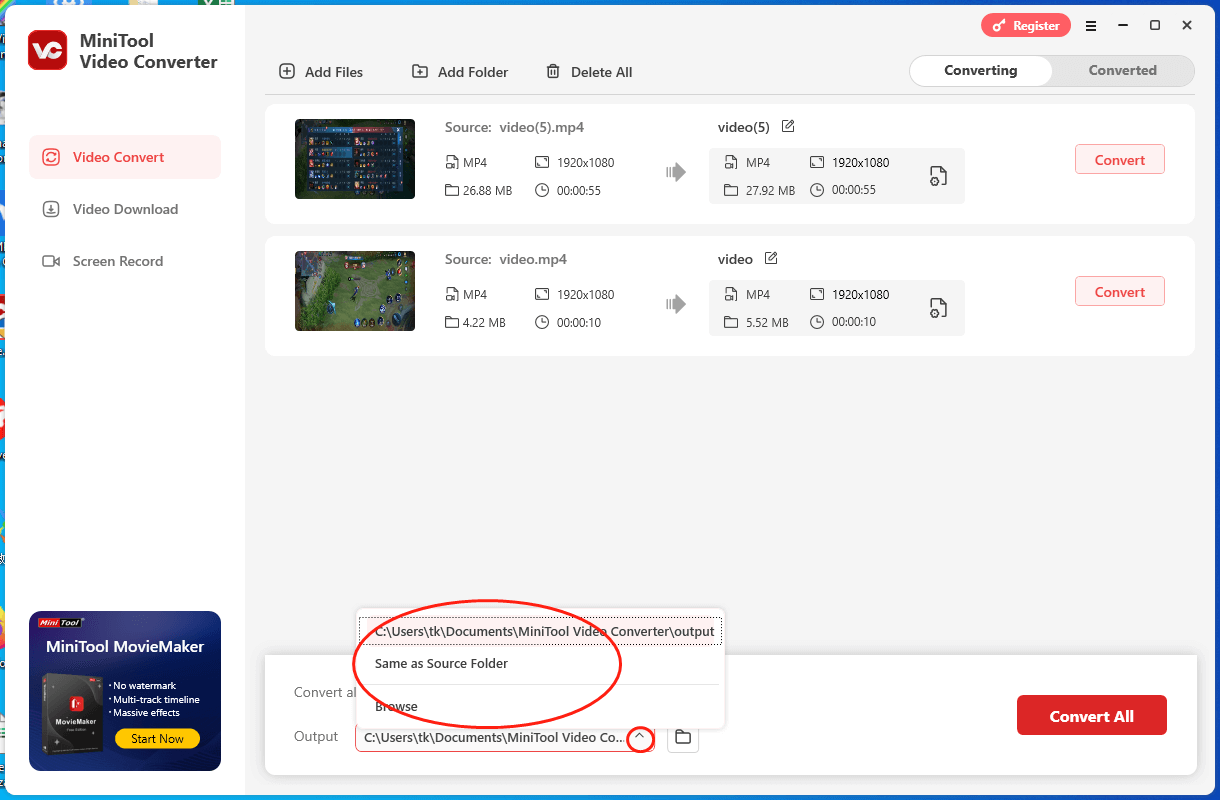This screenshot has height=800, width=1220.
Task: Click the Convert All button
Action: pyautogui.click(x=1092, y=716)
